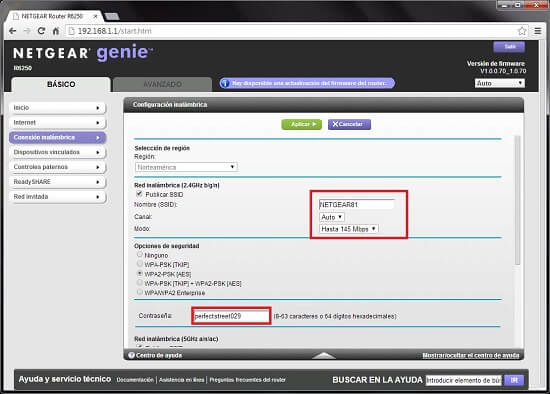Go back with the browser back arrow

[13, 31]
